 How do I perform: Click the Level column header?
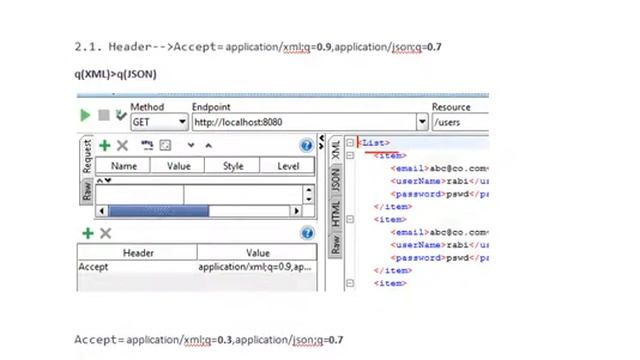tap(287, 166)
